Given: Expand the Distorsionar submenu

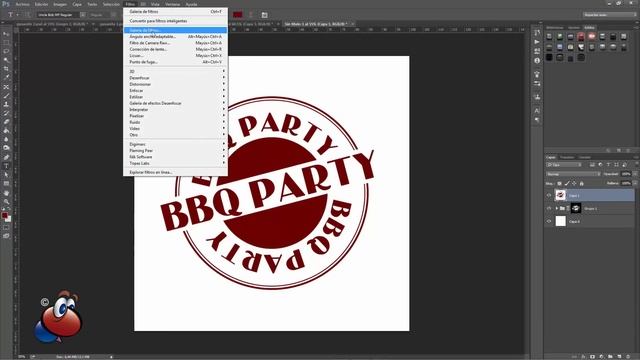Looking at the screenshot, I should (176, 84).
